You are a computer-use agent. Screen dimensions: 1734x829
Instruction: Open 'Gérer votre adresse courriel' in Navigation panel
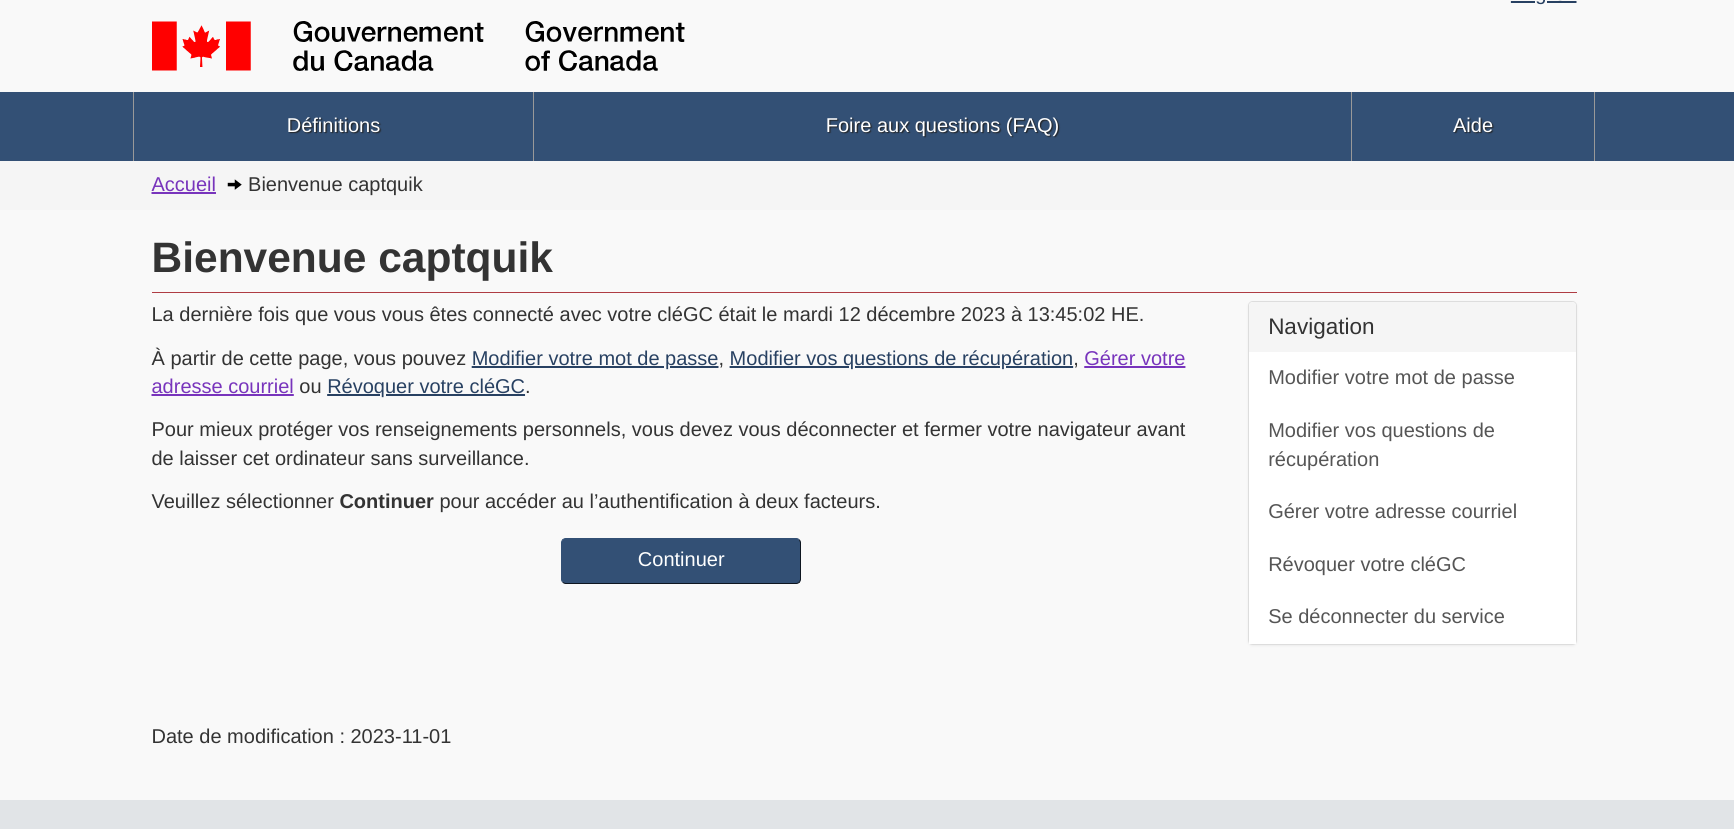1391,512
